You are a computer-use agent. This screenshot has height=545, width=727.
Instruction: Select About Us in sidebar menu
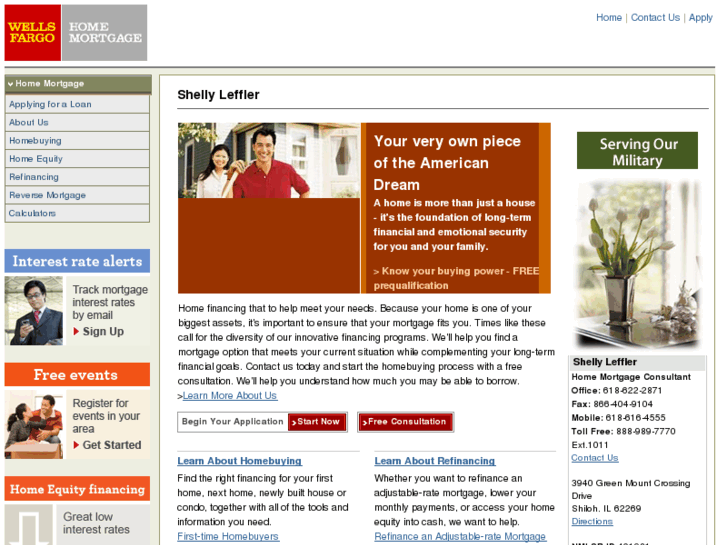point(77,122)
